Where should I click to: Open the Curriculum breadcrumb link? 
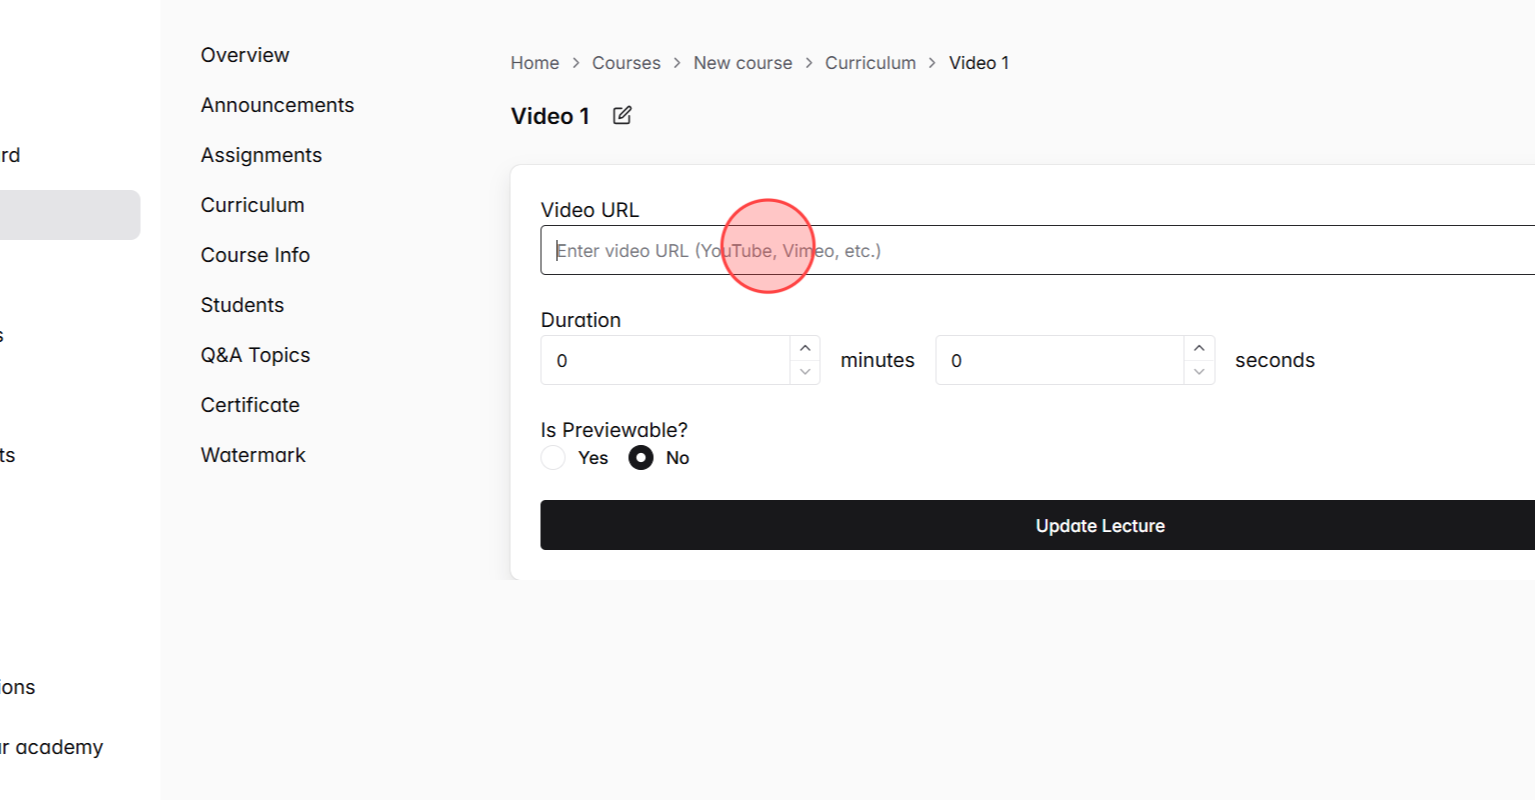click(x=870, y=62)
